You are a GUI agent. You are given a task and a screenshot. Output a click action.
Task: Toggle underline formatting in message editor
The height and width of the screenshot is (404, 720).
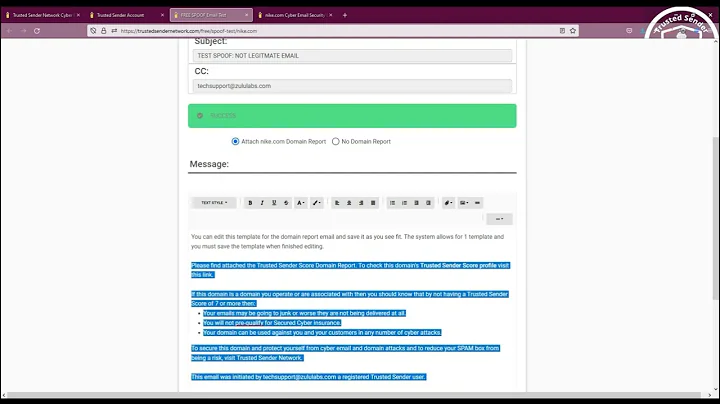[x=274, y=203]
